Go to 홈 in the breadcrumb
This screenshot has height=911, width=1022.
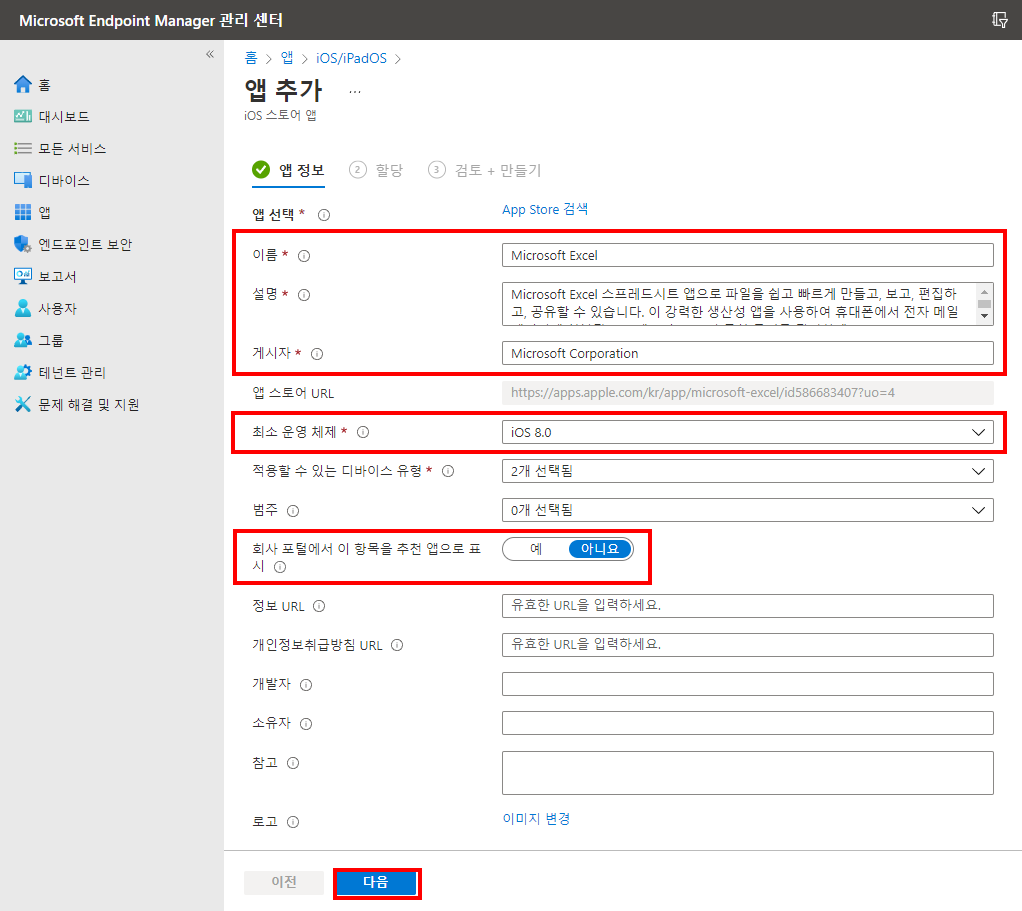[x=251, y=58]
